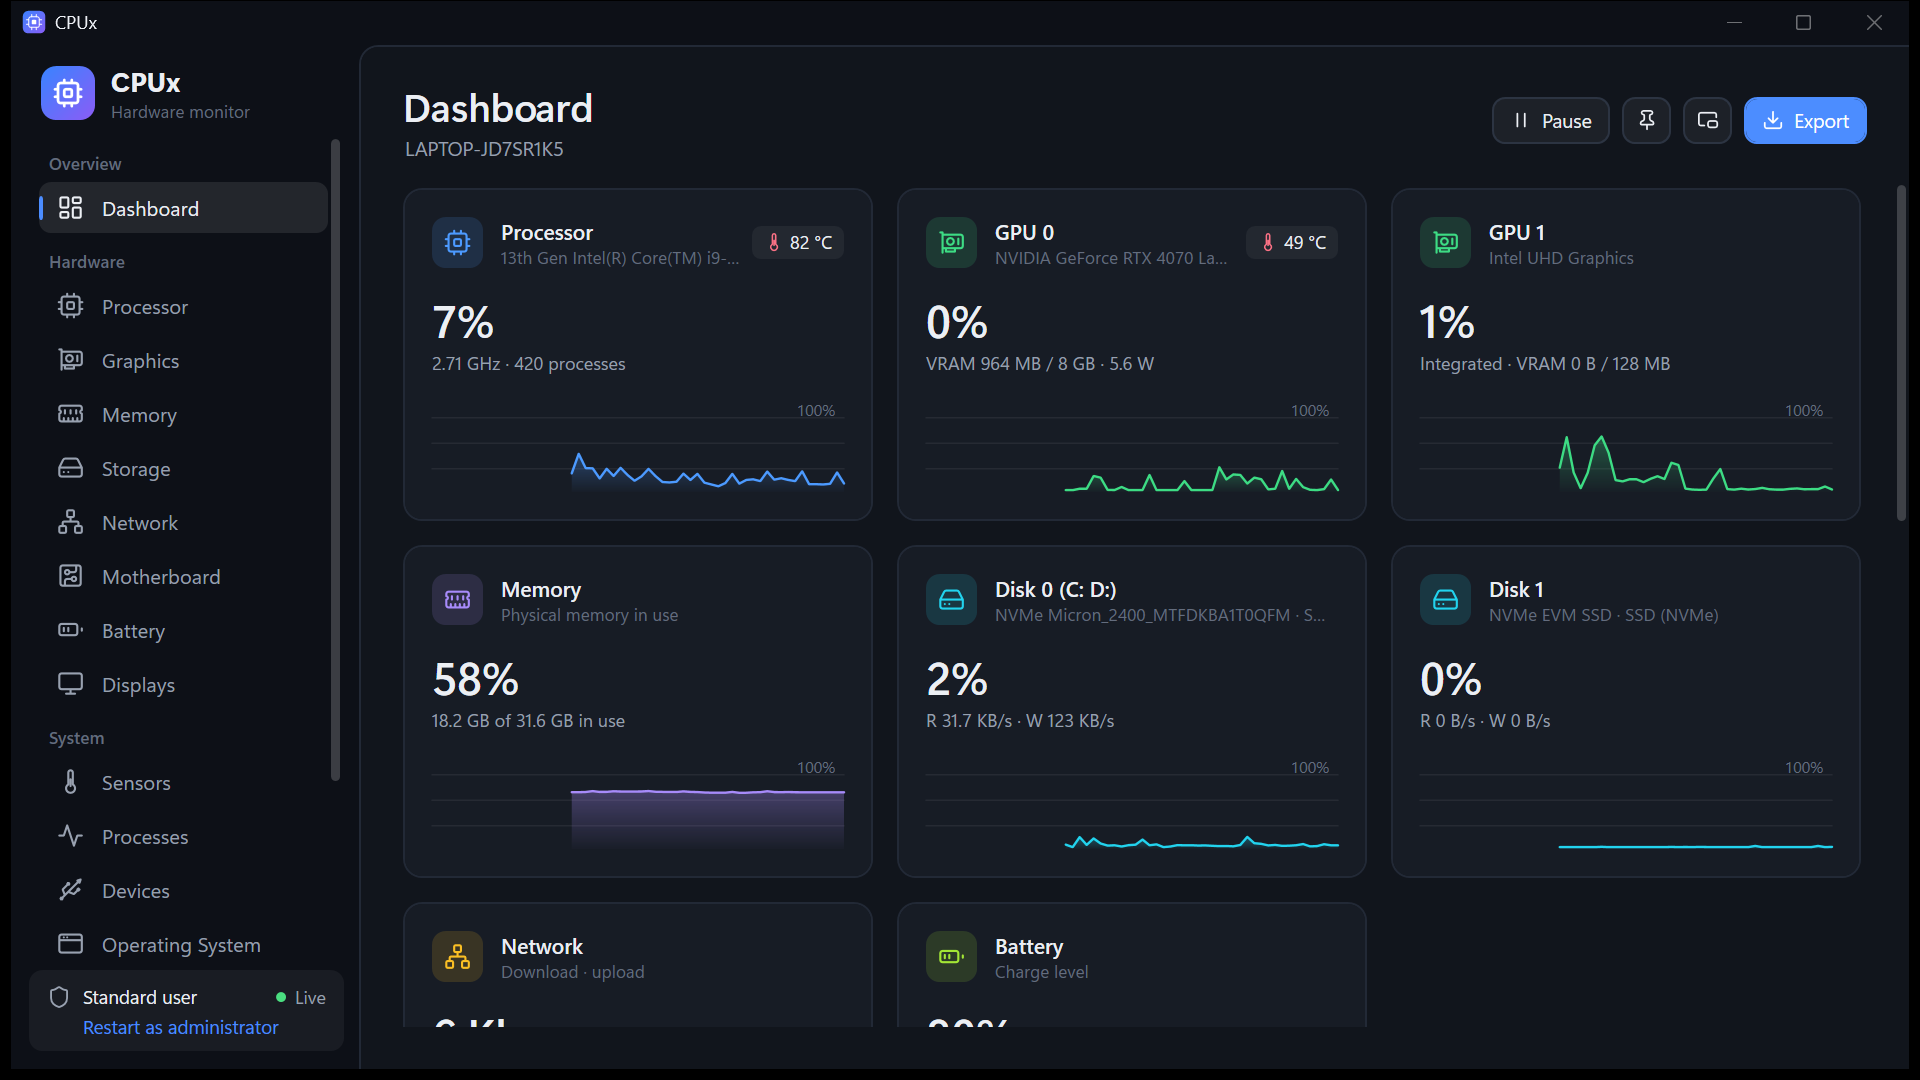The image size is (1920, 1080).
Task: Click the Motherboard icon in sidebar
Action: pyautogui.click(x=70, y=576)
